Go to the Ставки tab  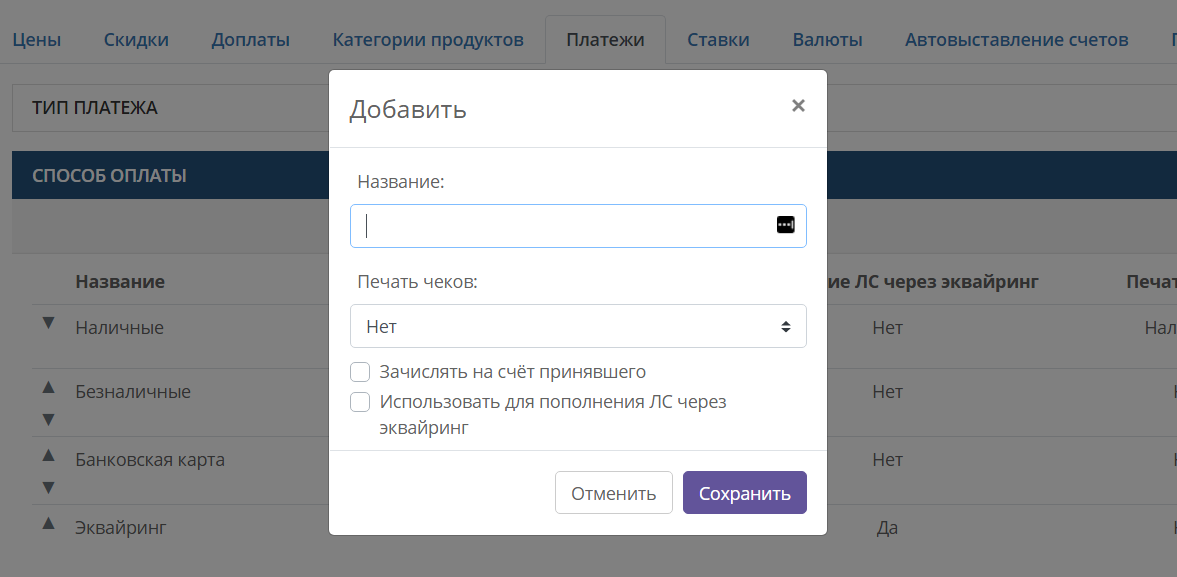718,40
